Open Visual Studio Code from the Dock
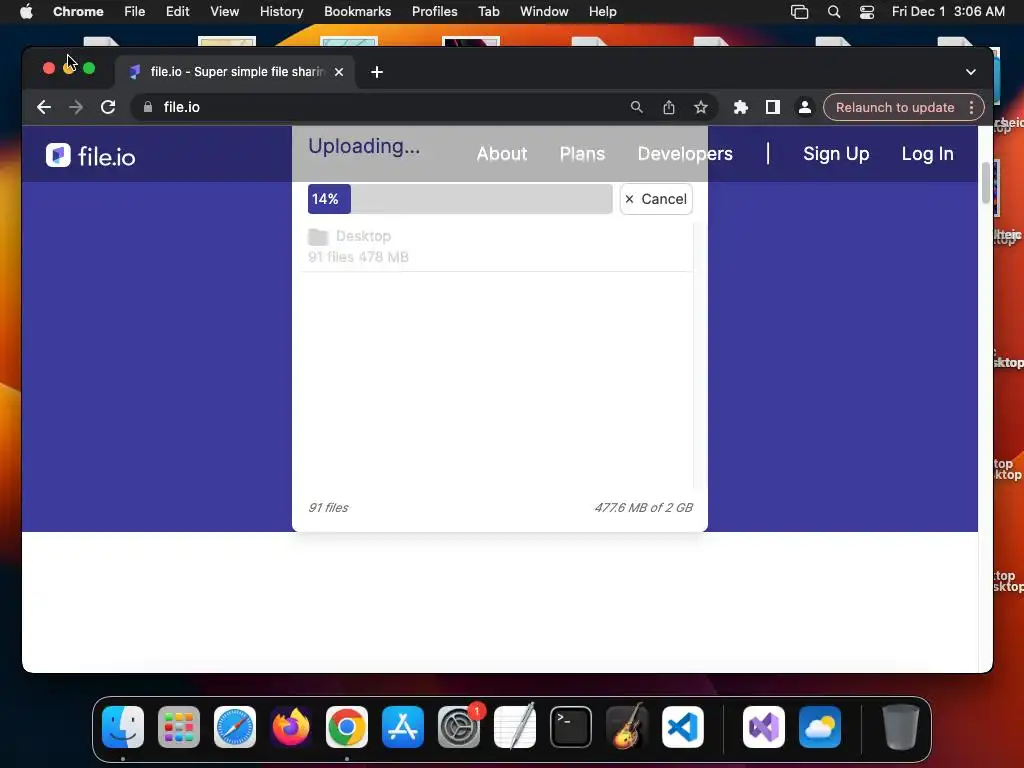The height and width of the screenshot is (768, 1024). 682,727
